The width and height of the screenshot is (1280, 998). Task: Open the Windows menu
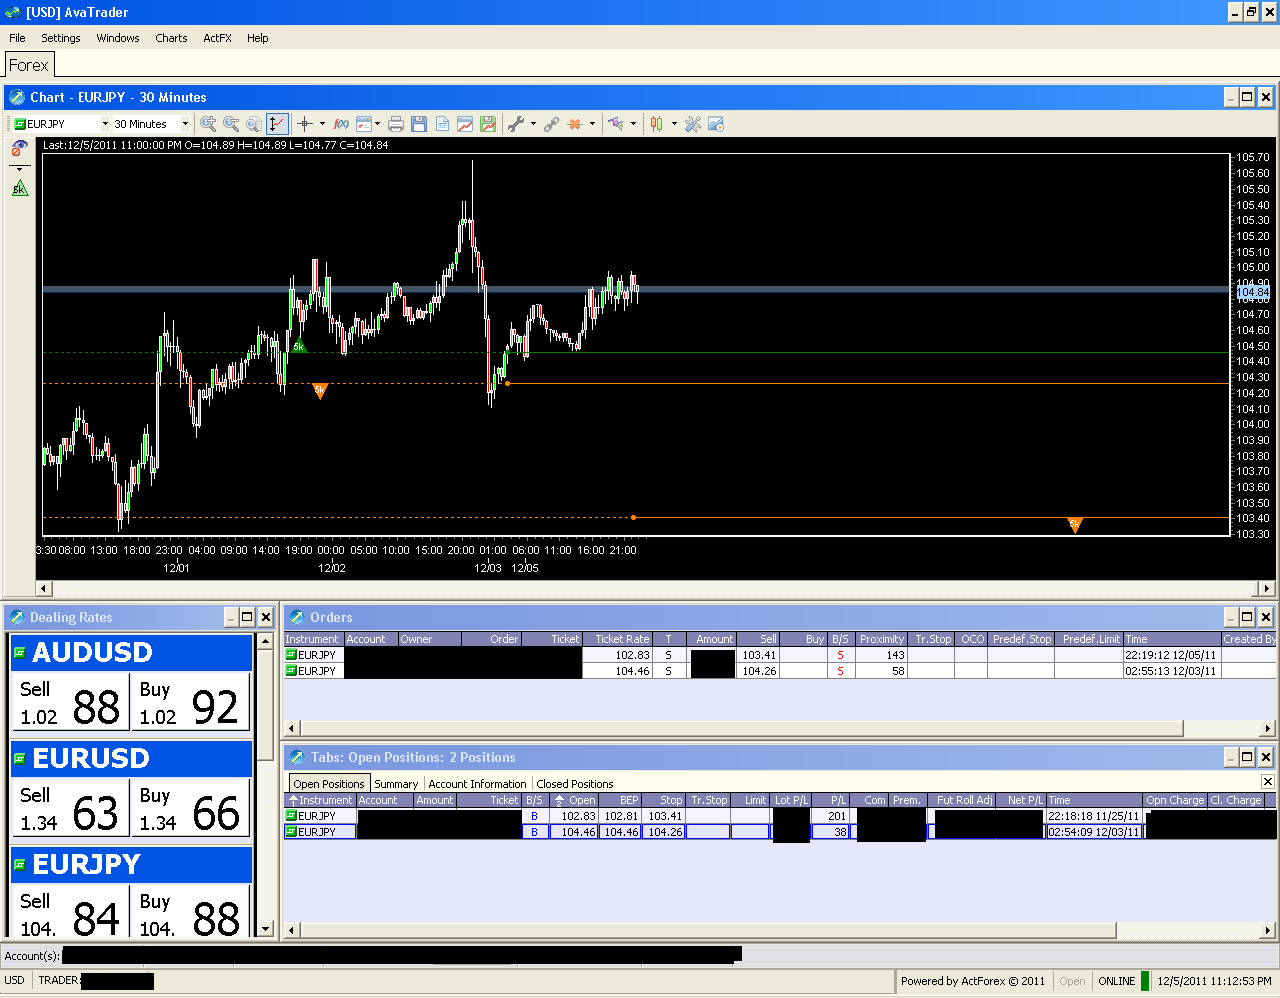point(118,38)
